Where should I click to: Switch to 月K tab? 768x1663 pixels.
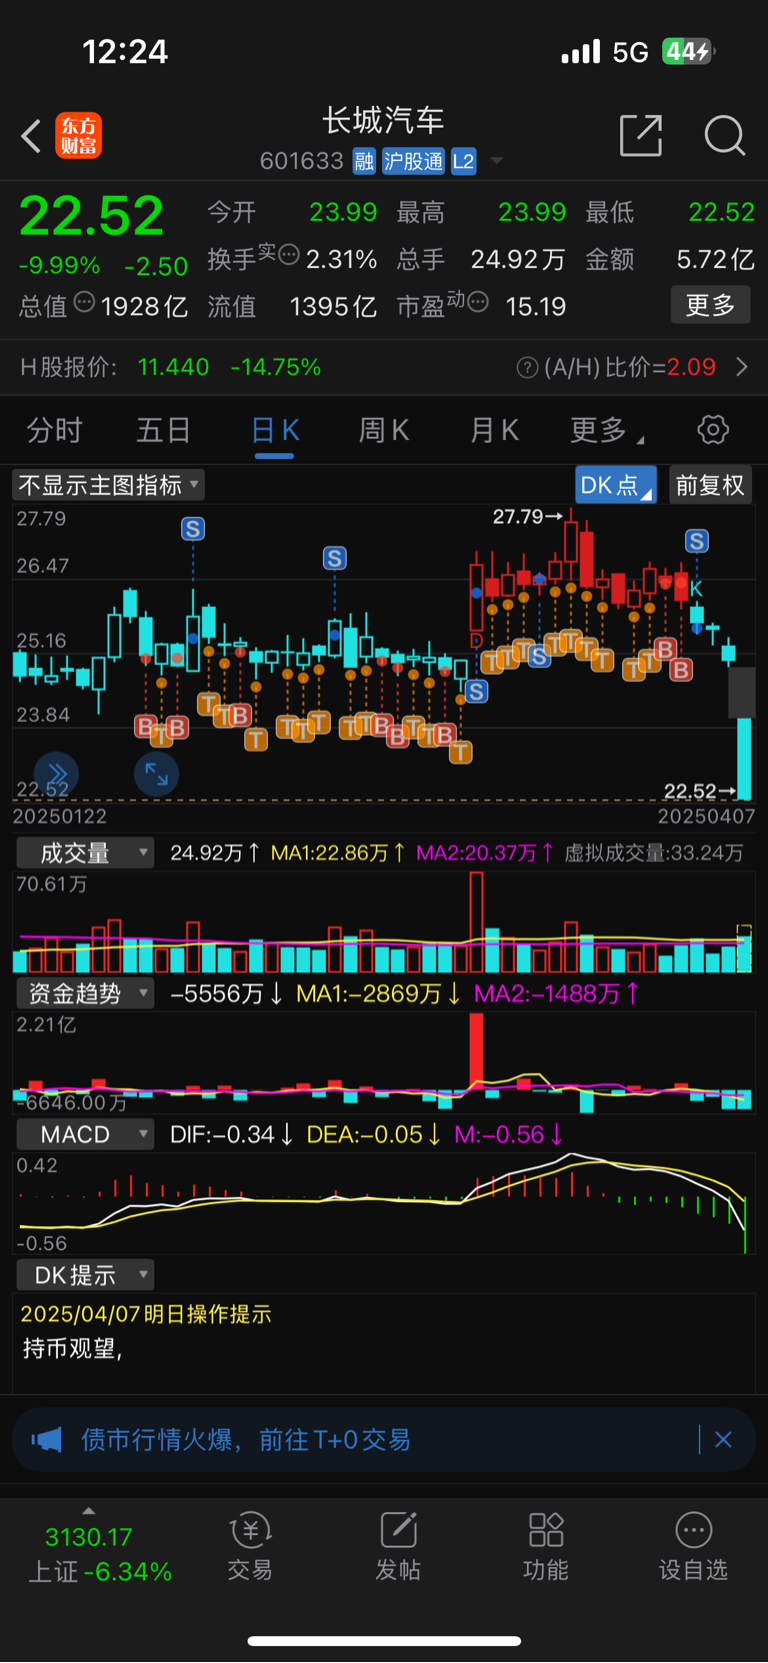(x=494, y=431)
